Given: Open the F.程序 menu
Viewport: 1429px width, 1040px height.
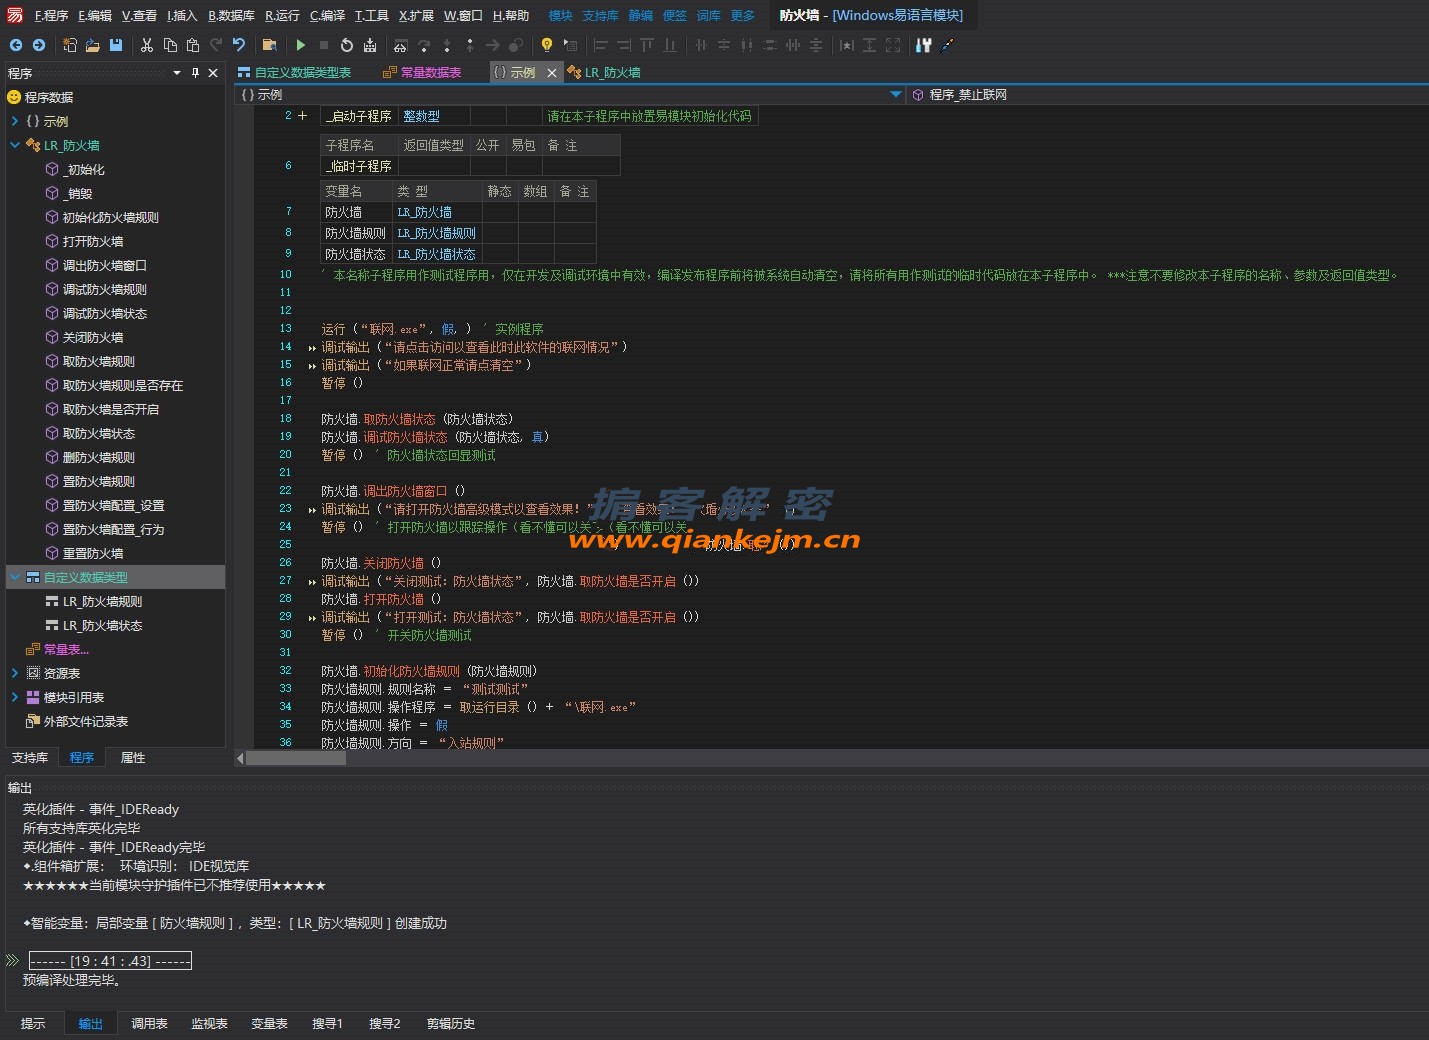Looking at the screenshot, I should pyautogui.click(x=51, y=15).
